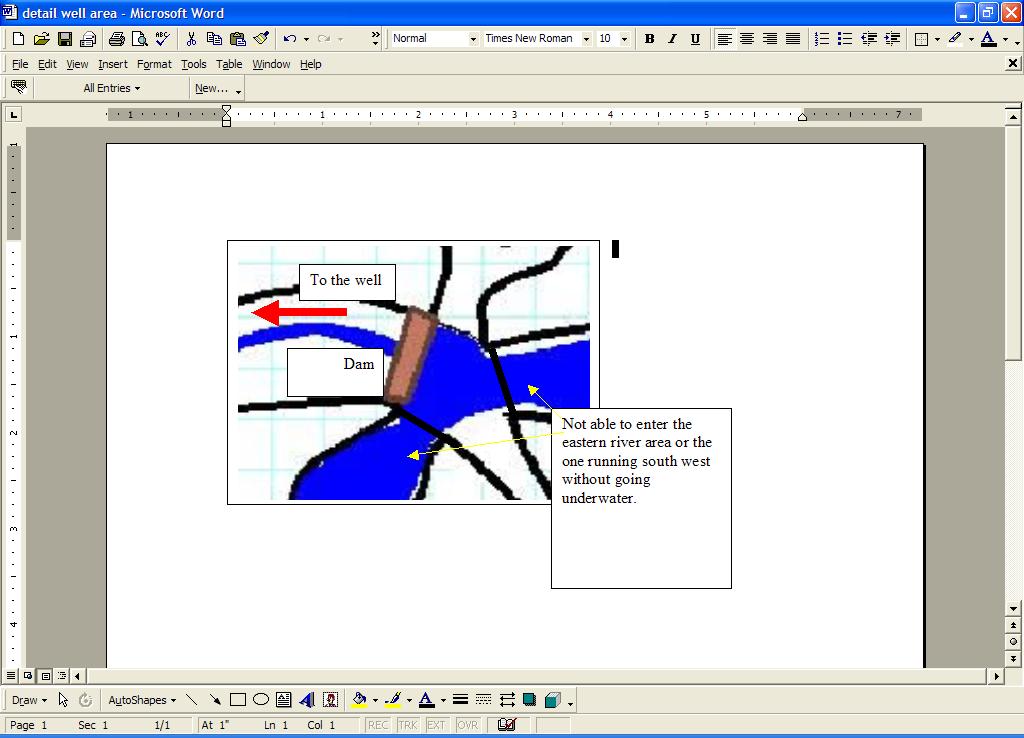Open the Shadow settings icon
Screen dimensions: 1024x738
(x=530, y=700)
